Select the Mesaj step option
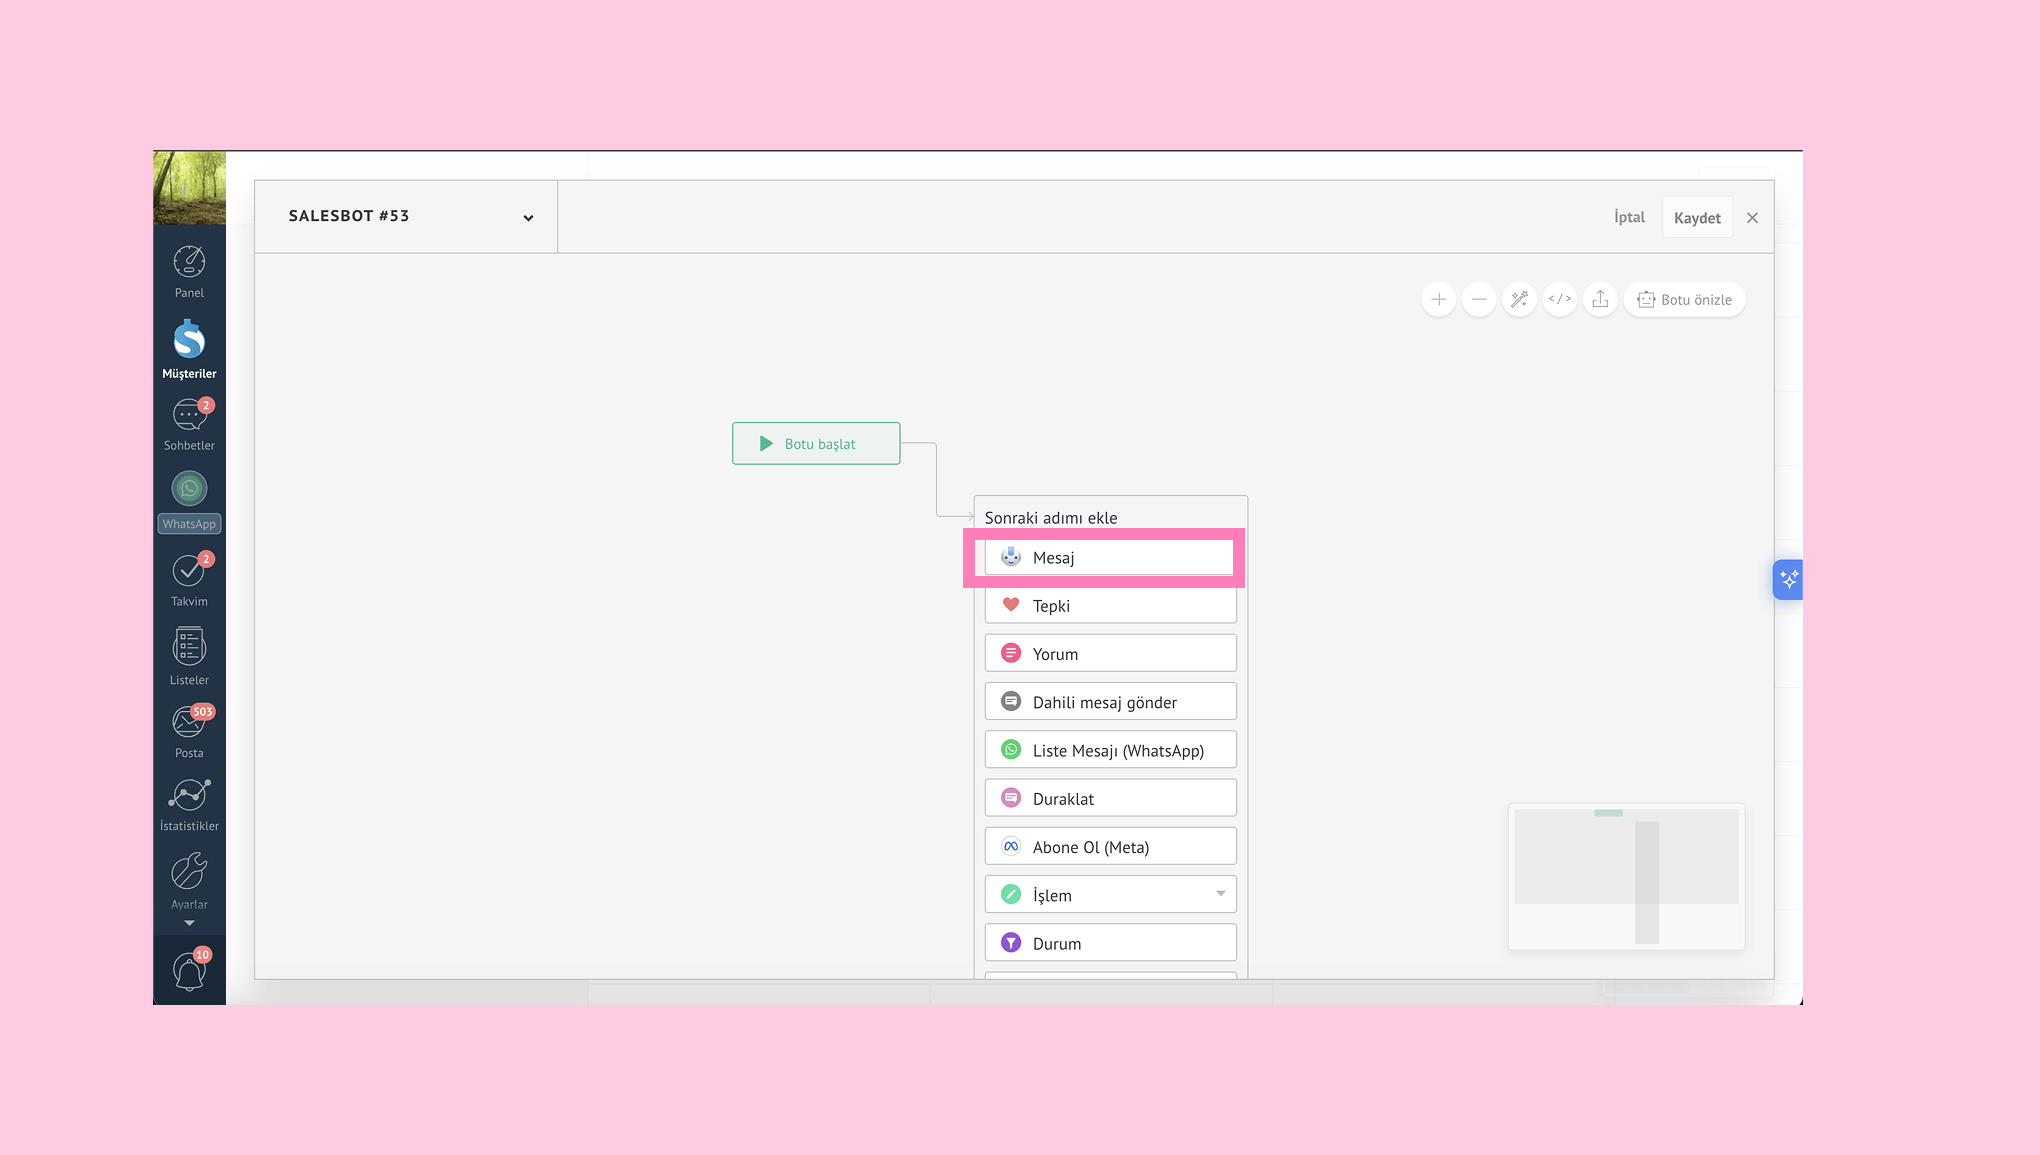 tap(1109, 558)
